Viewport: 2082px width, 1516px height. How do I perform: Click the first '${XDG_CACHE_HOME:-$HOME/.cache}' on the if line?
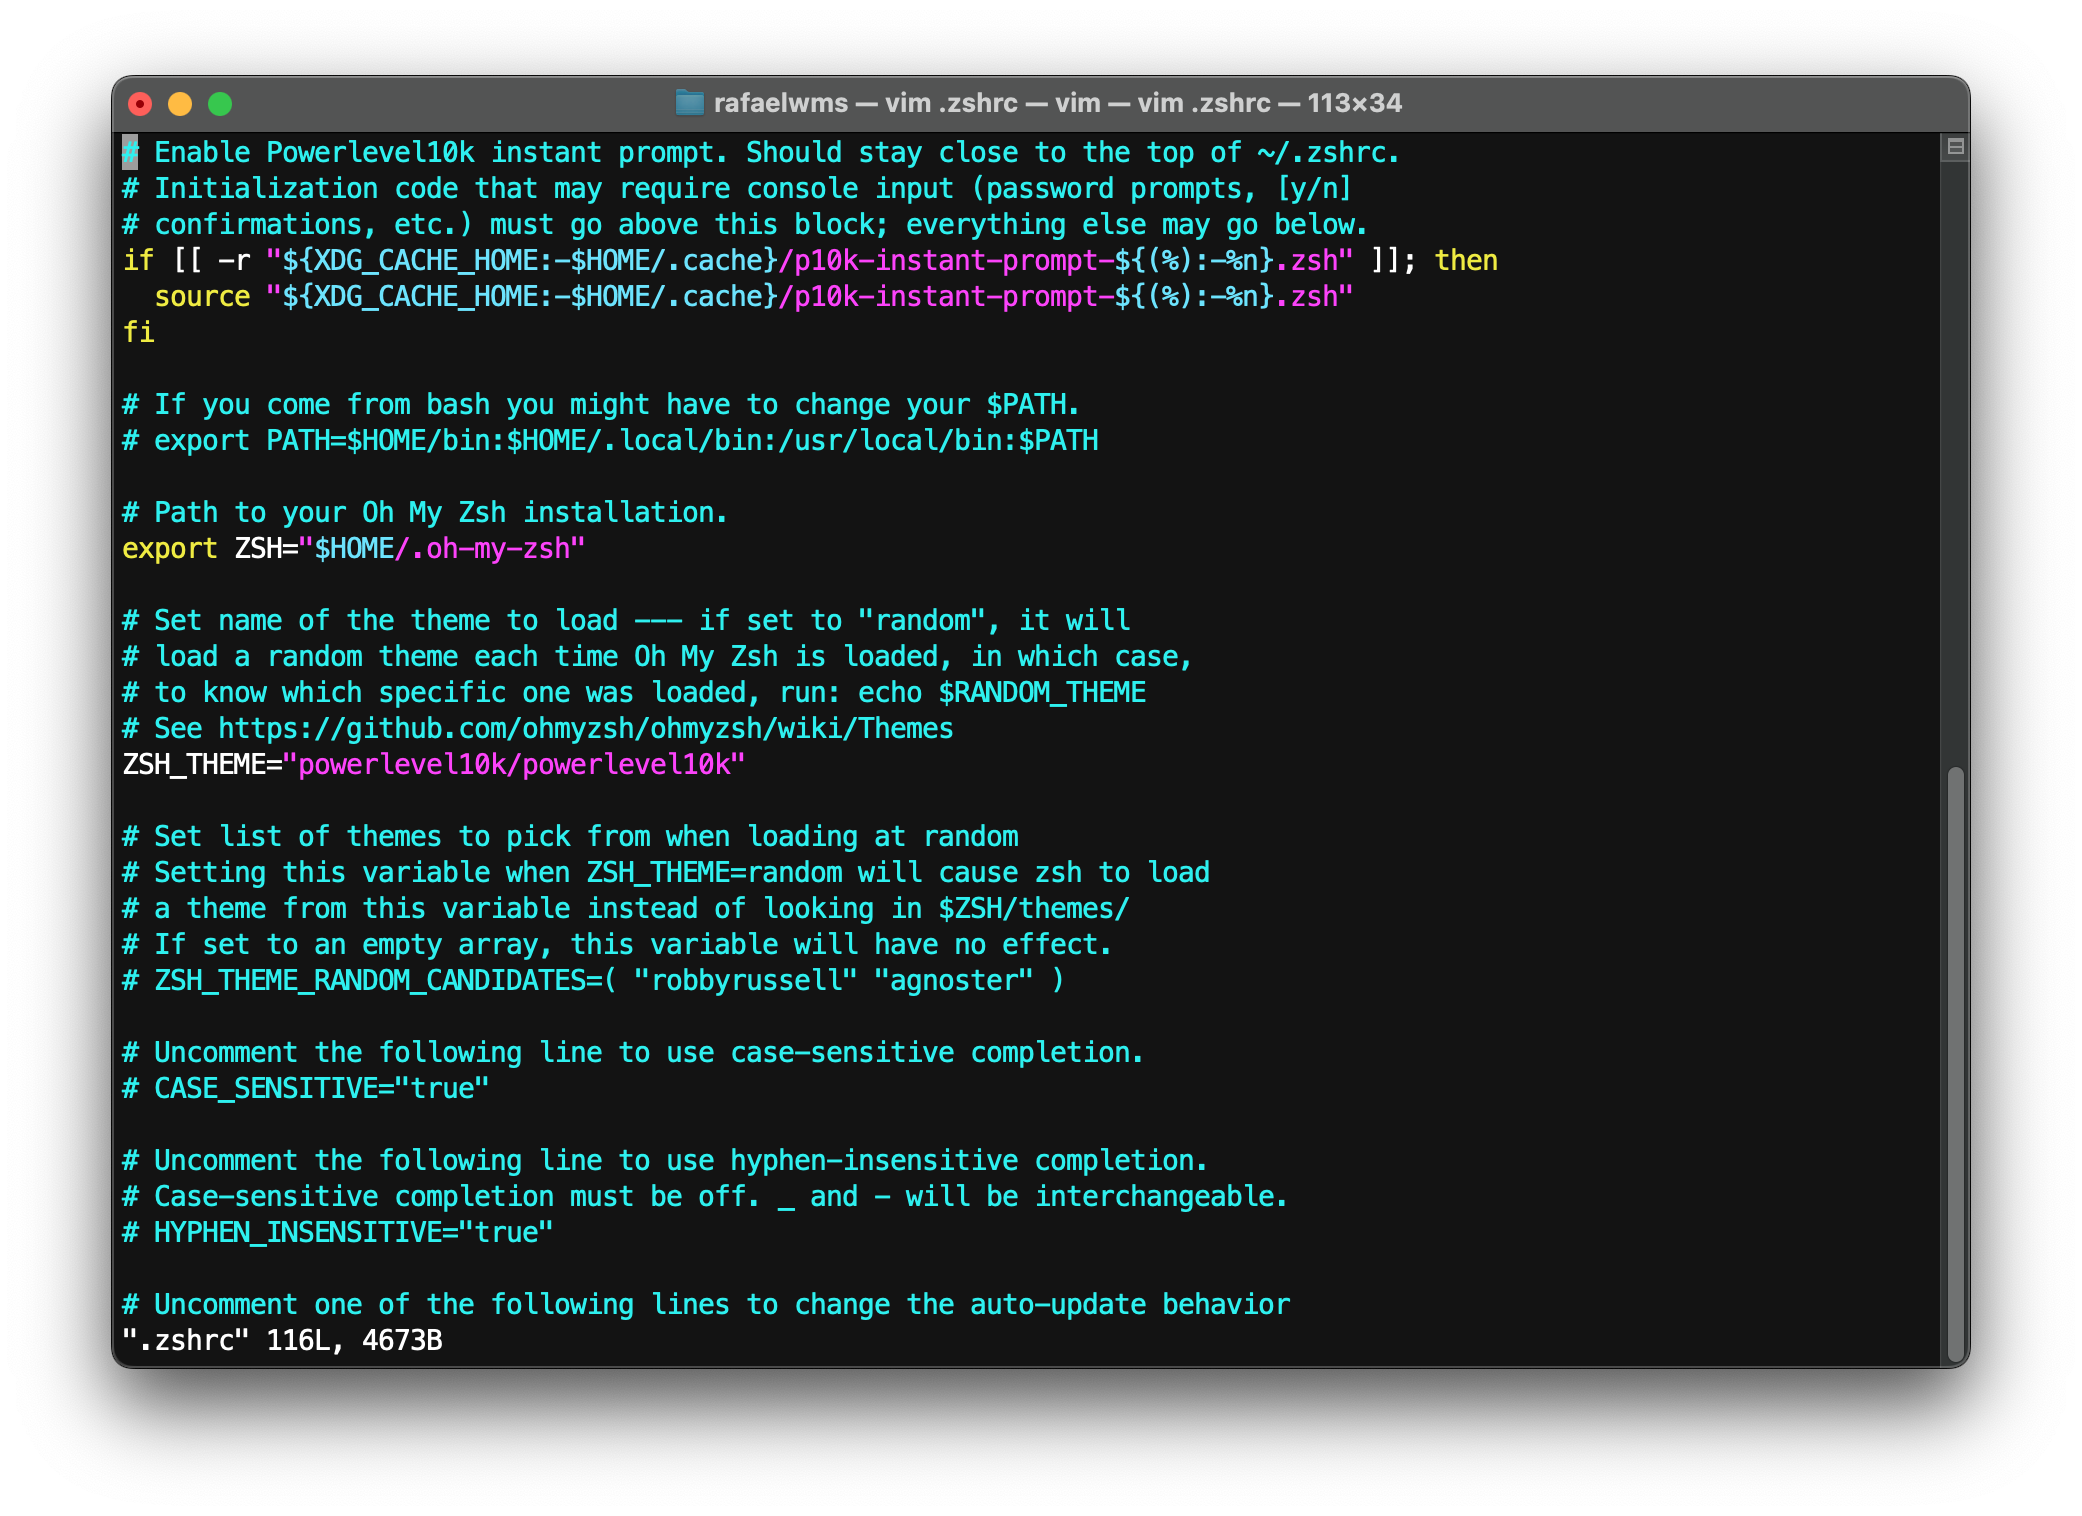point(530,260)
